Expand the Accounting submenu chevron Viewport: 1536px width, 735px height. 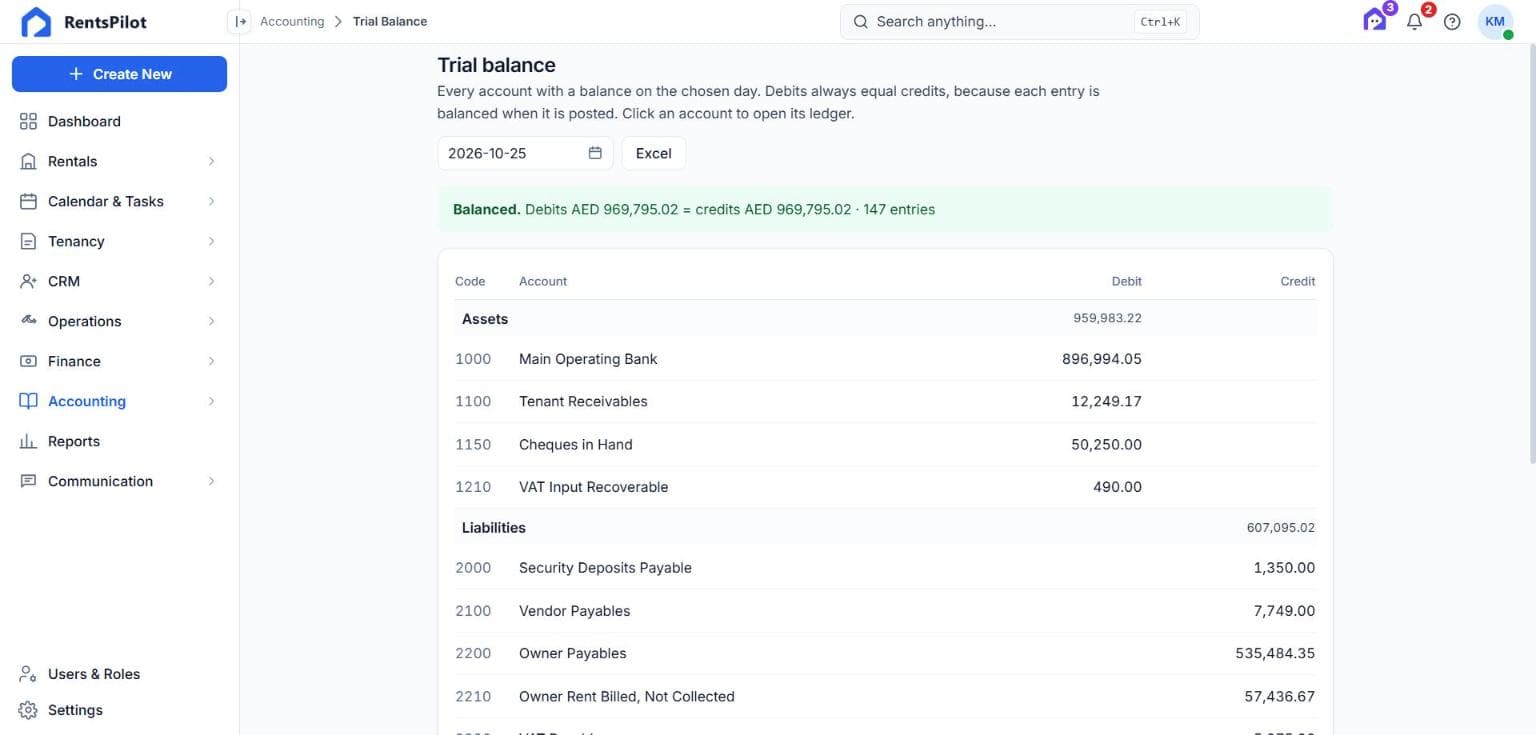coord(211,401)
